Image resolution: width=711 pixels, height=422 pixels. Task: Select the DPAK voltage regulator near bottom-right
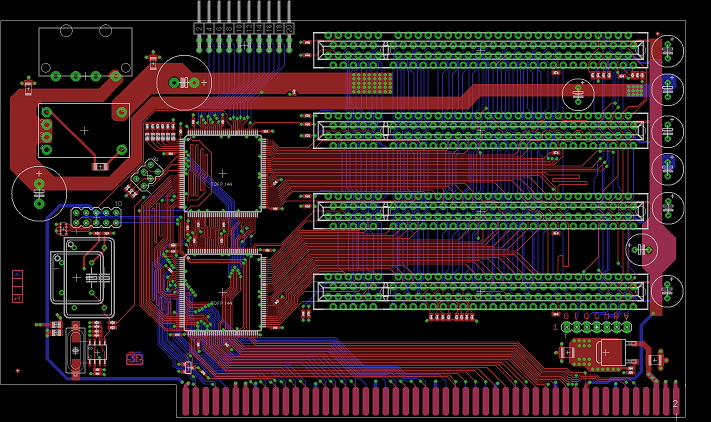coord(606,352)
